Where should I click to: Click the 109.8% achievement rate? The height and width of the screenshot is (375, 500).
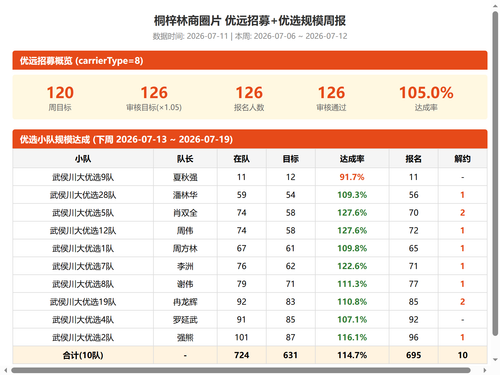[x=352, y=248]
